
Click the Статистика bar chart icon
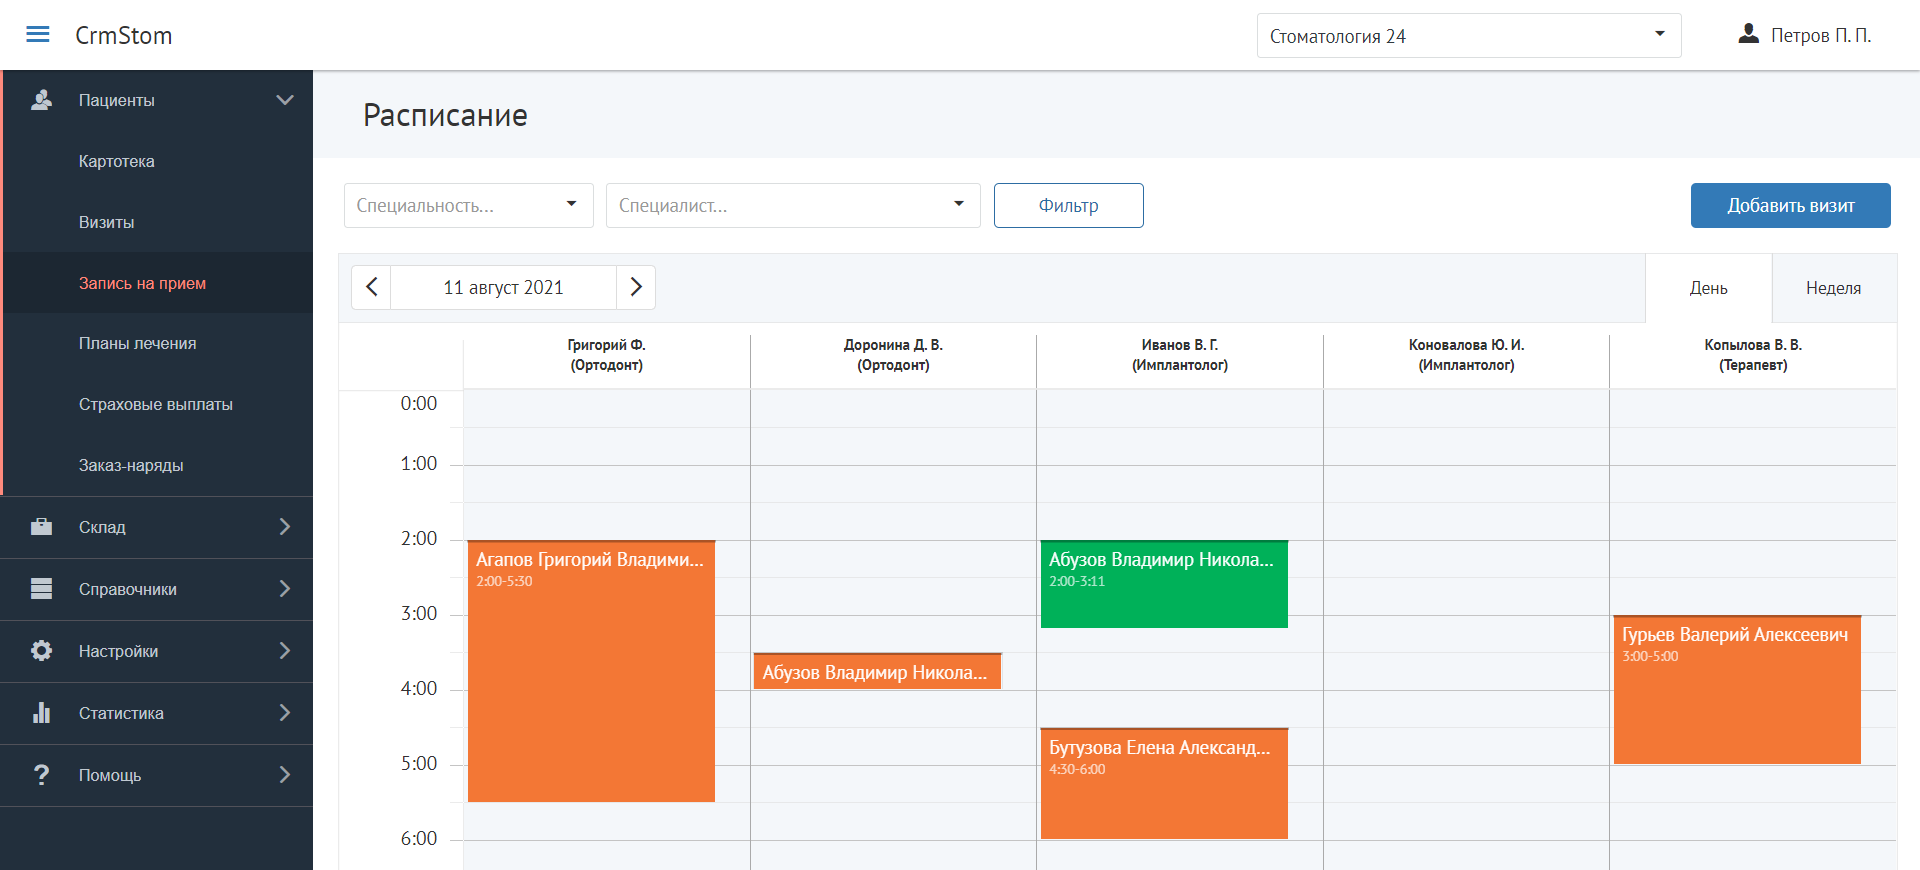[x=41, y=713]
